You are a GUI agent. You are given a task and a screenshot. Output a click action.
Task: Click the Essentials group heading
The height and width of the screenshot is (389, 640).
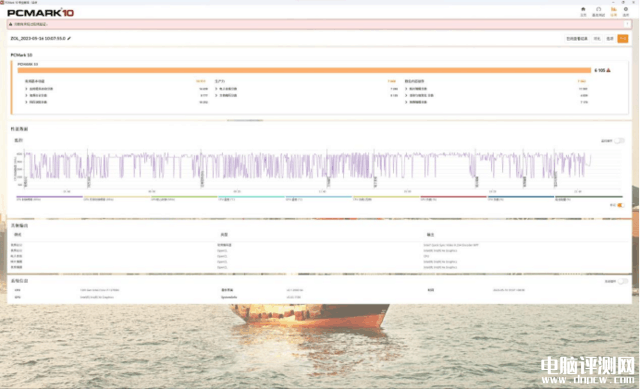(x=35, y=81)
